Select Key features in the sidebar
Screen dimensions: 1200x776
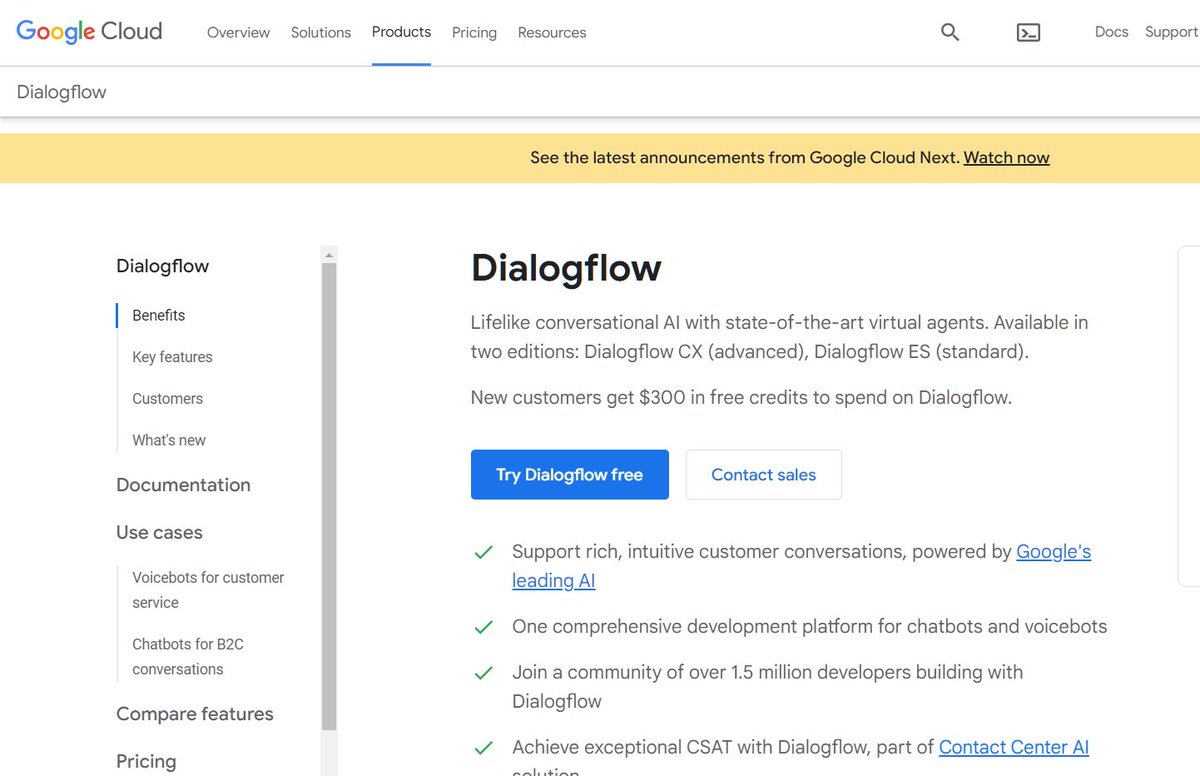click(172, 357)
